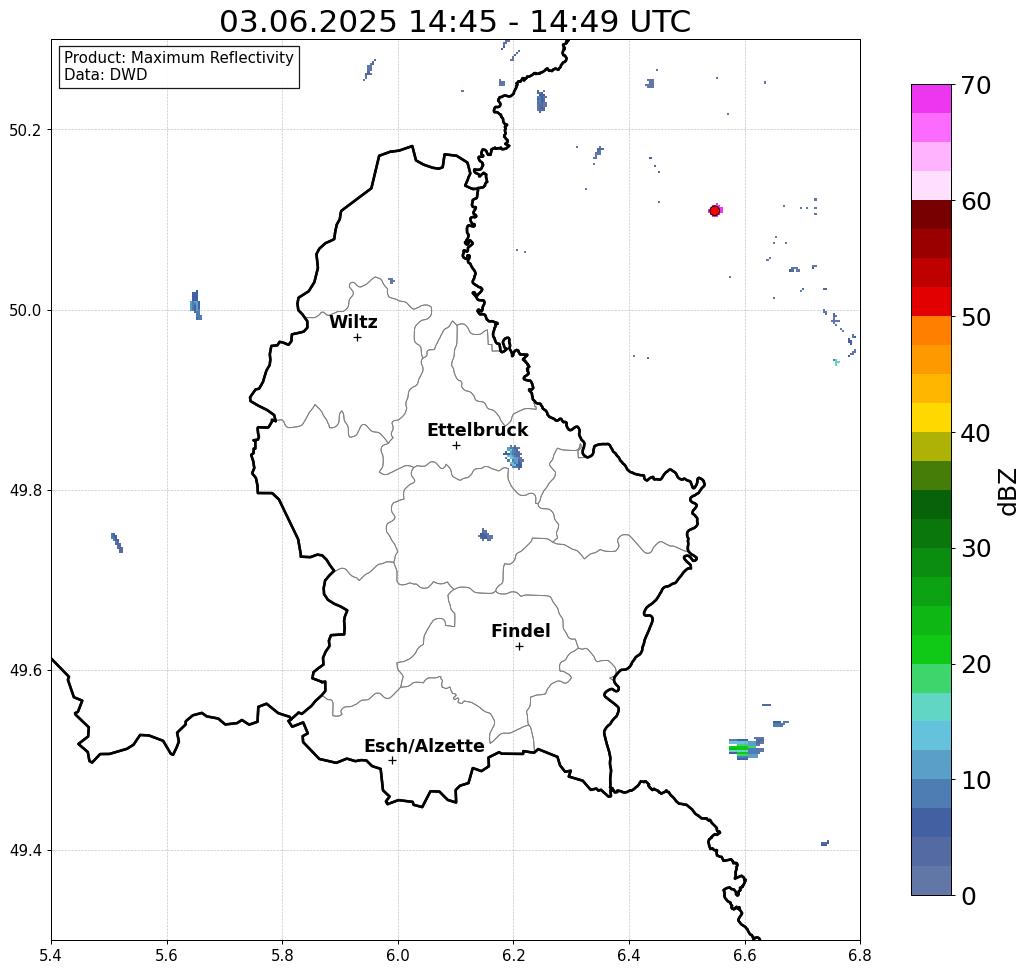Click the 6.0 longitude axis label
Image resolution: width=1029 pixels, height=973 pixels.
point(398,955)
